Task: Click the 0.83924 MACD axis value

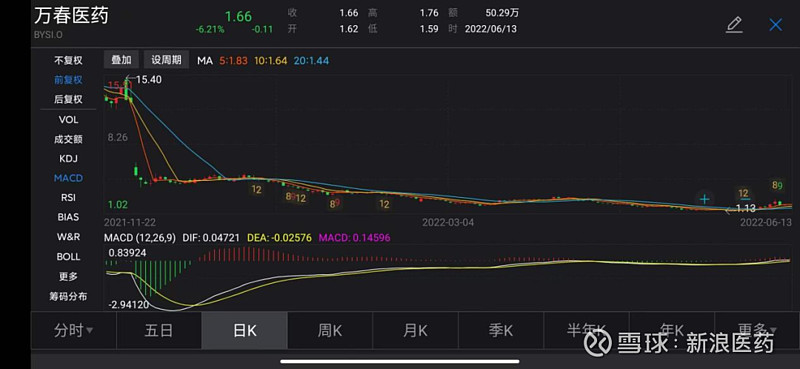Action: coord(127,253)
